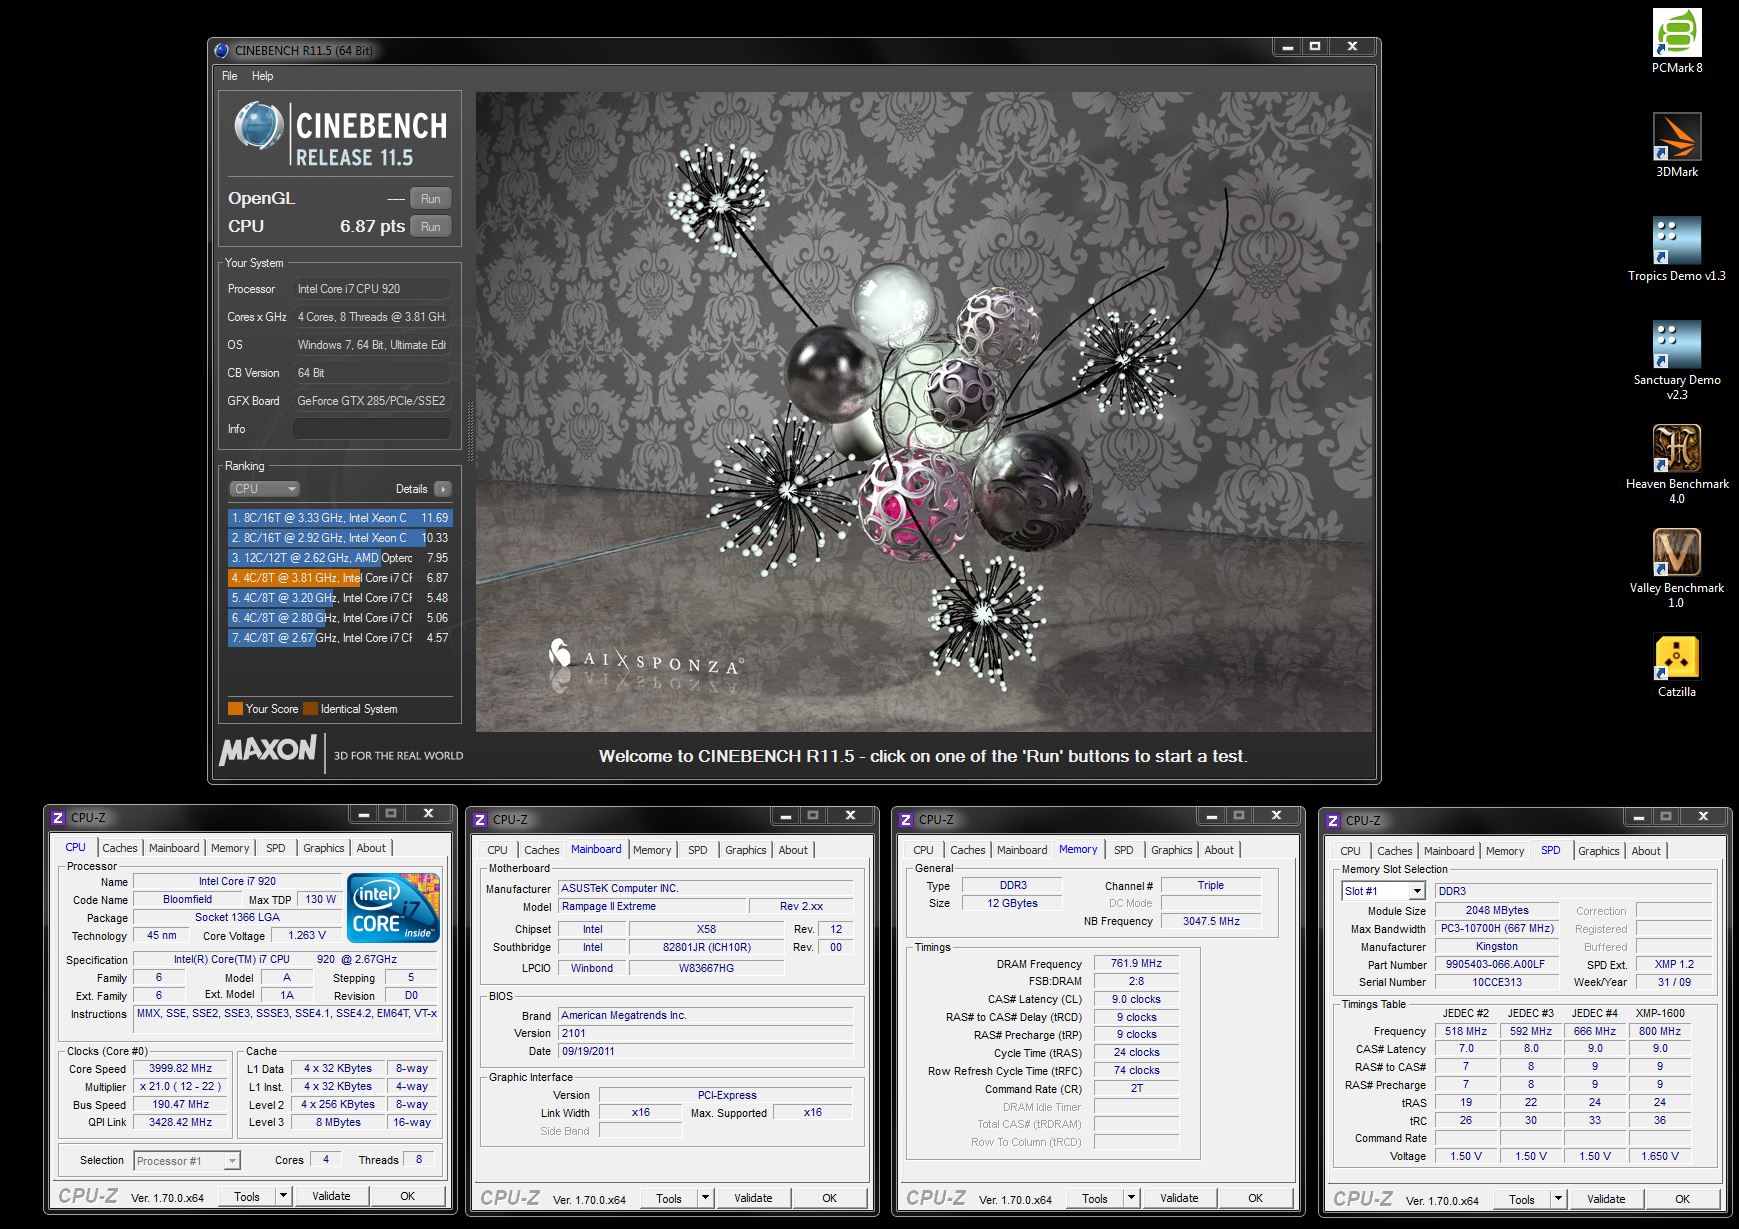Image resolution: width=1739 pixels, height=1229 pixels.
Task: Click Validate in Memory CPU-Z window
Action: 1179,1198
